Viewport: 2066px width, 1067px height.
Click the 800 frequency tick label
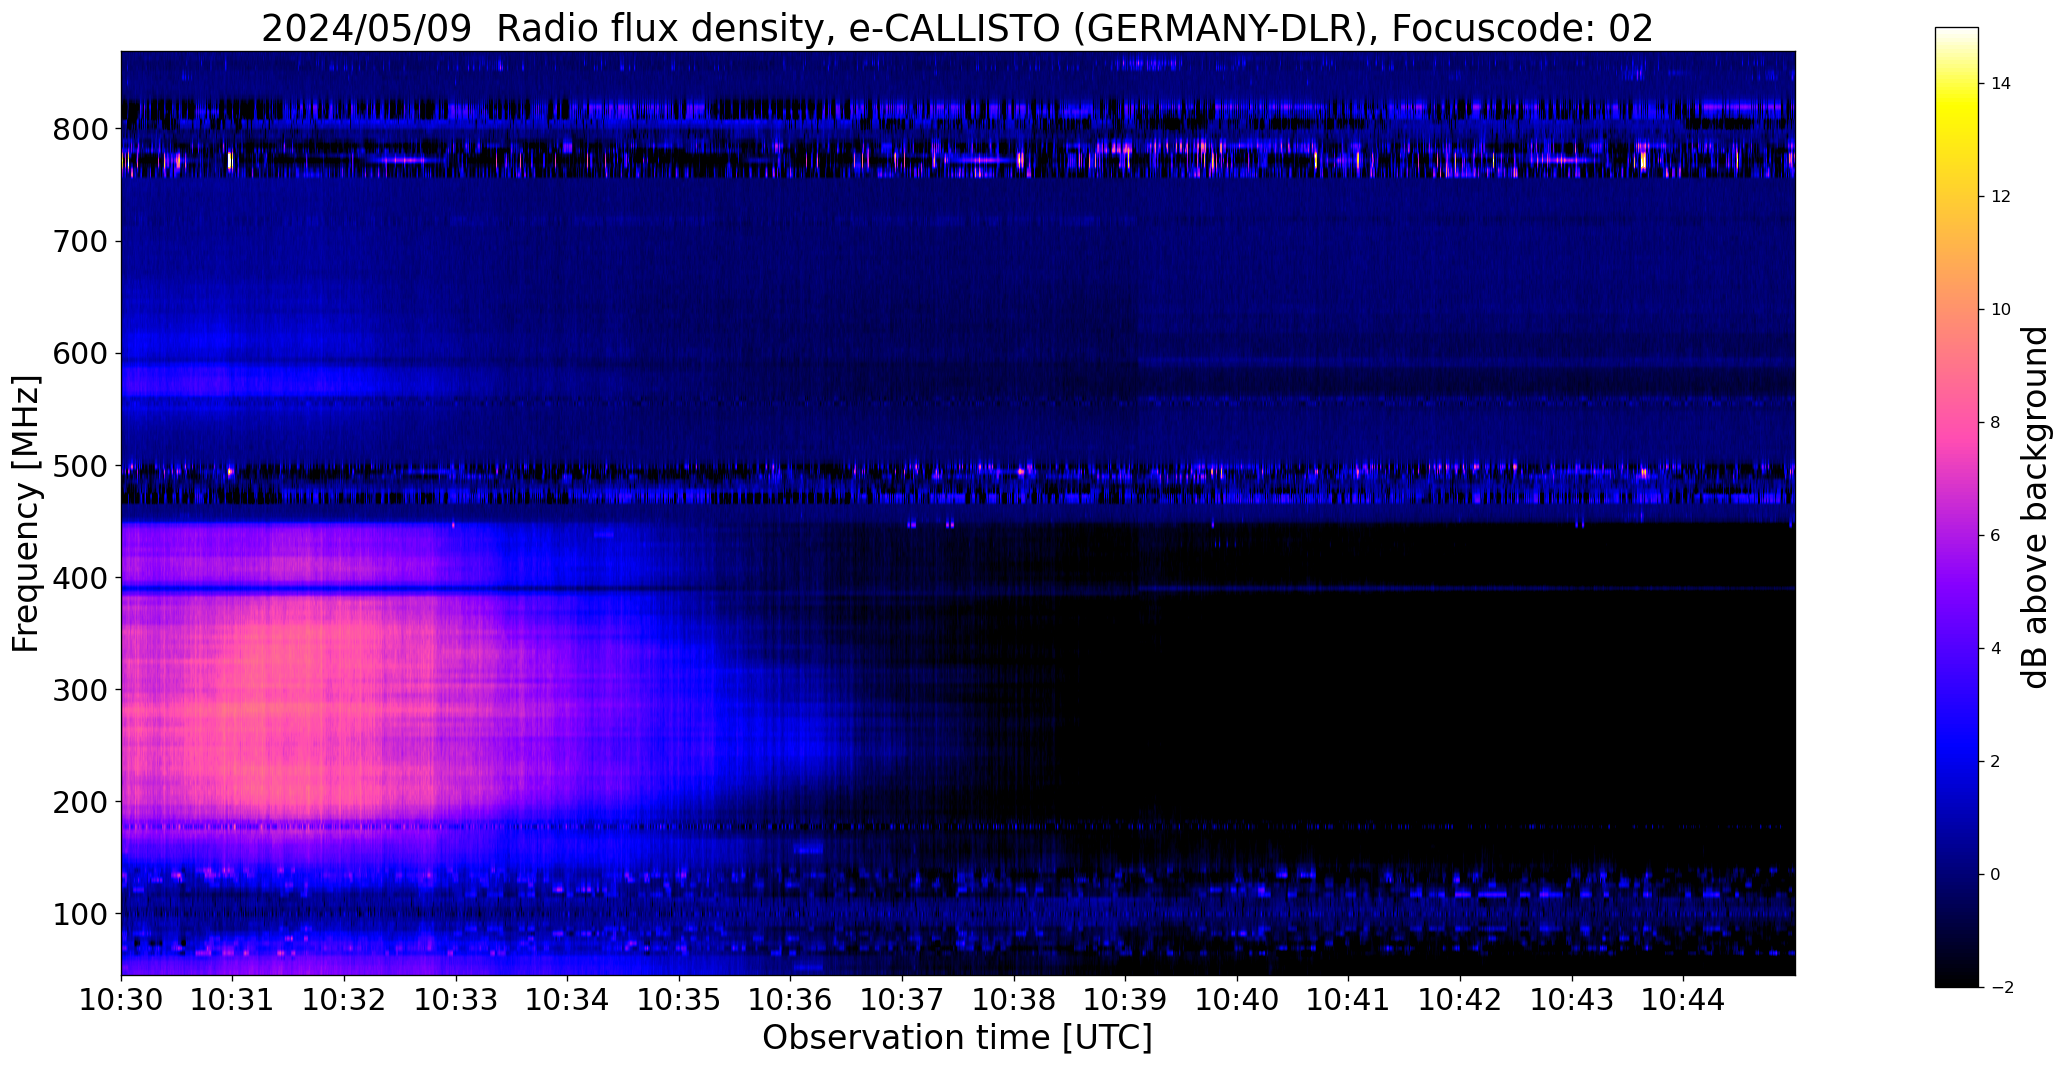click(x=79, y=130)
